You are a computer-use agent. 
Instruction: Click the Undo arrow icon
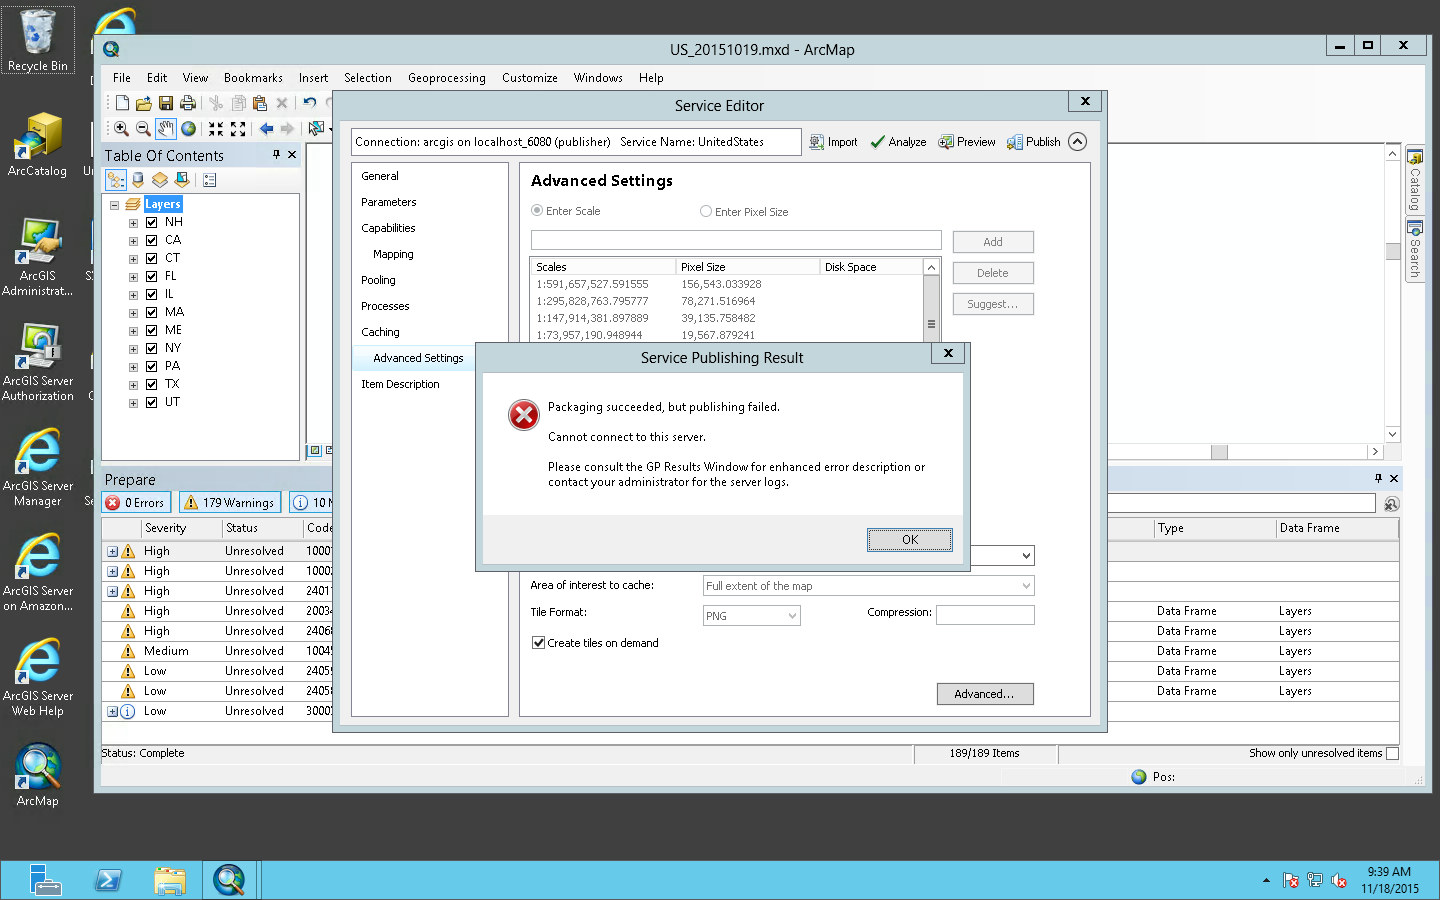point(310,103)
